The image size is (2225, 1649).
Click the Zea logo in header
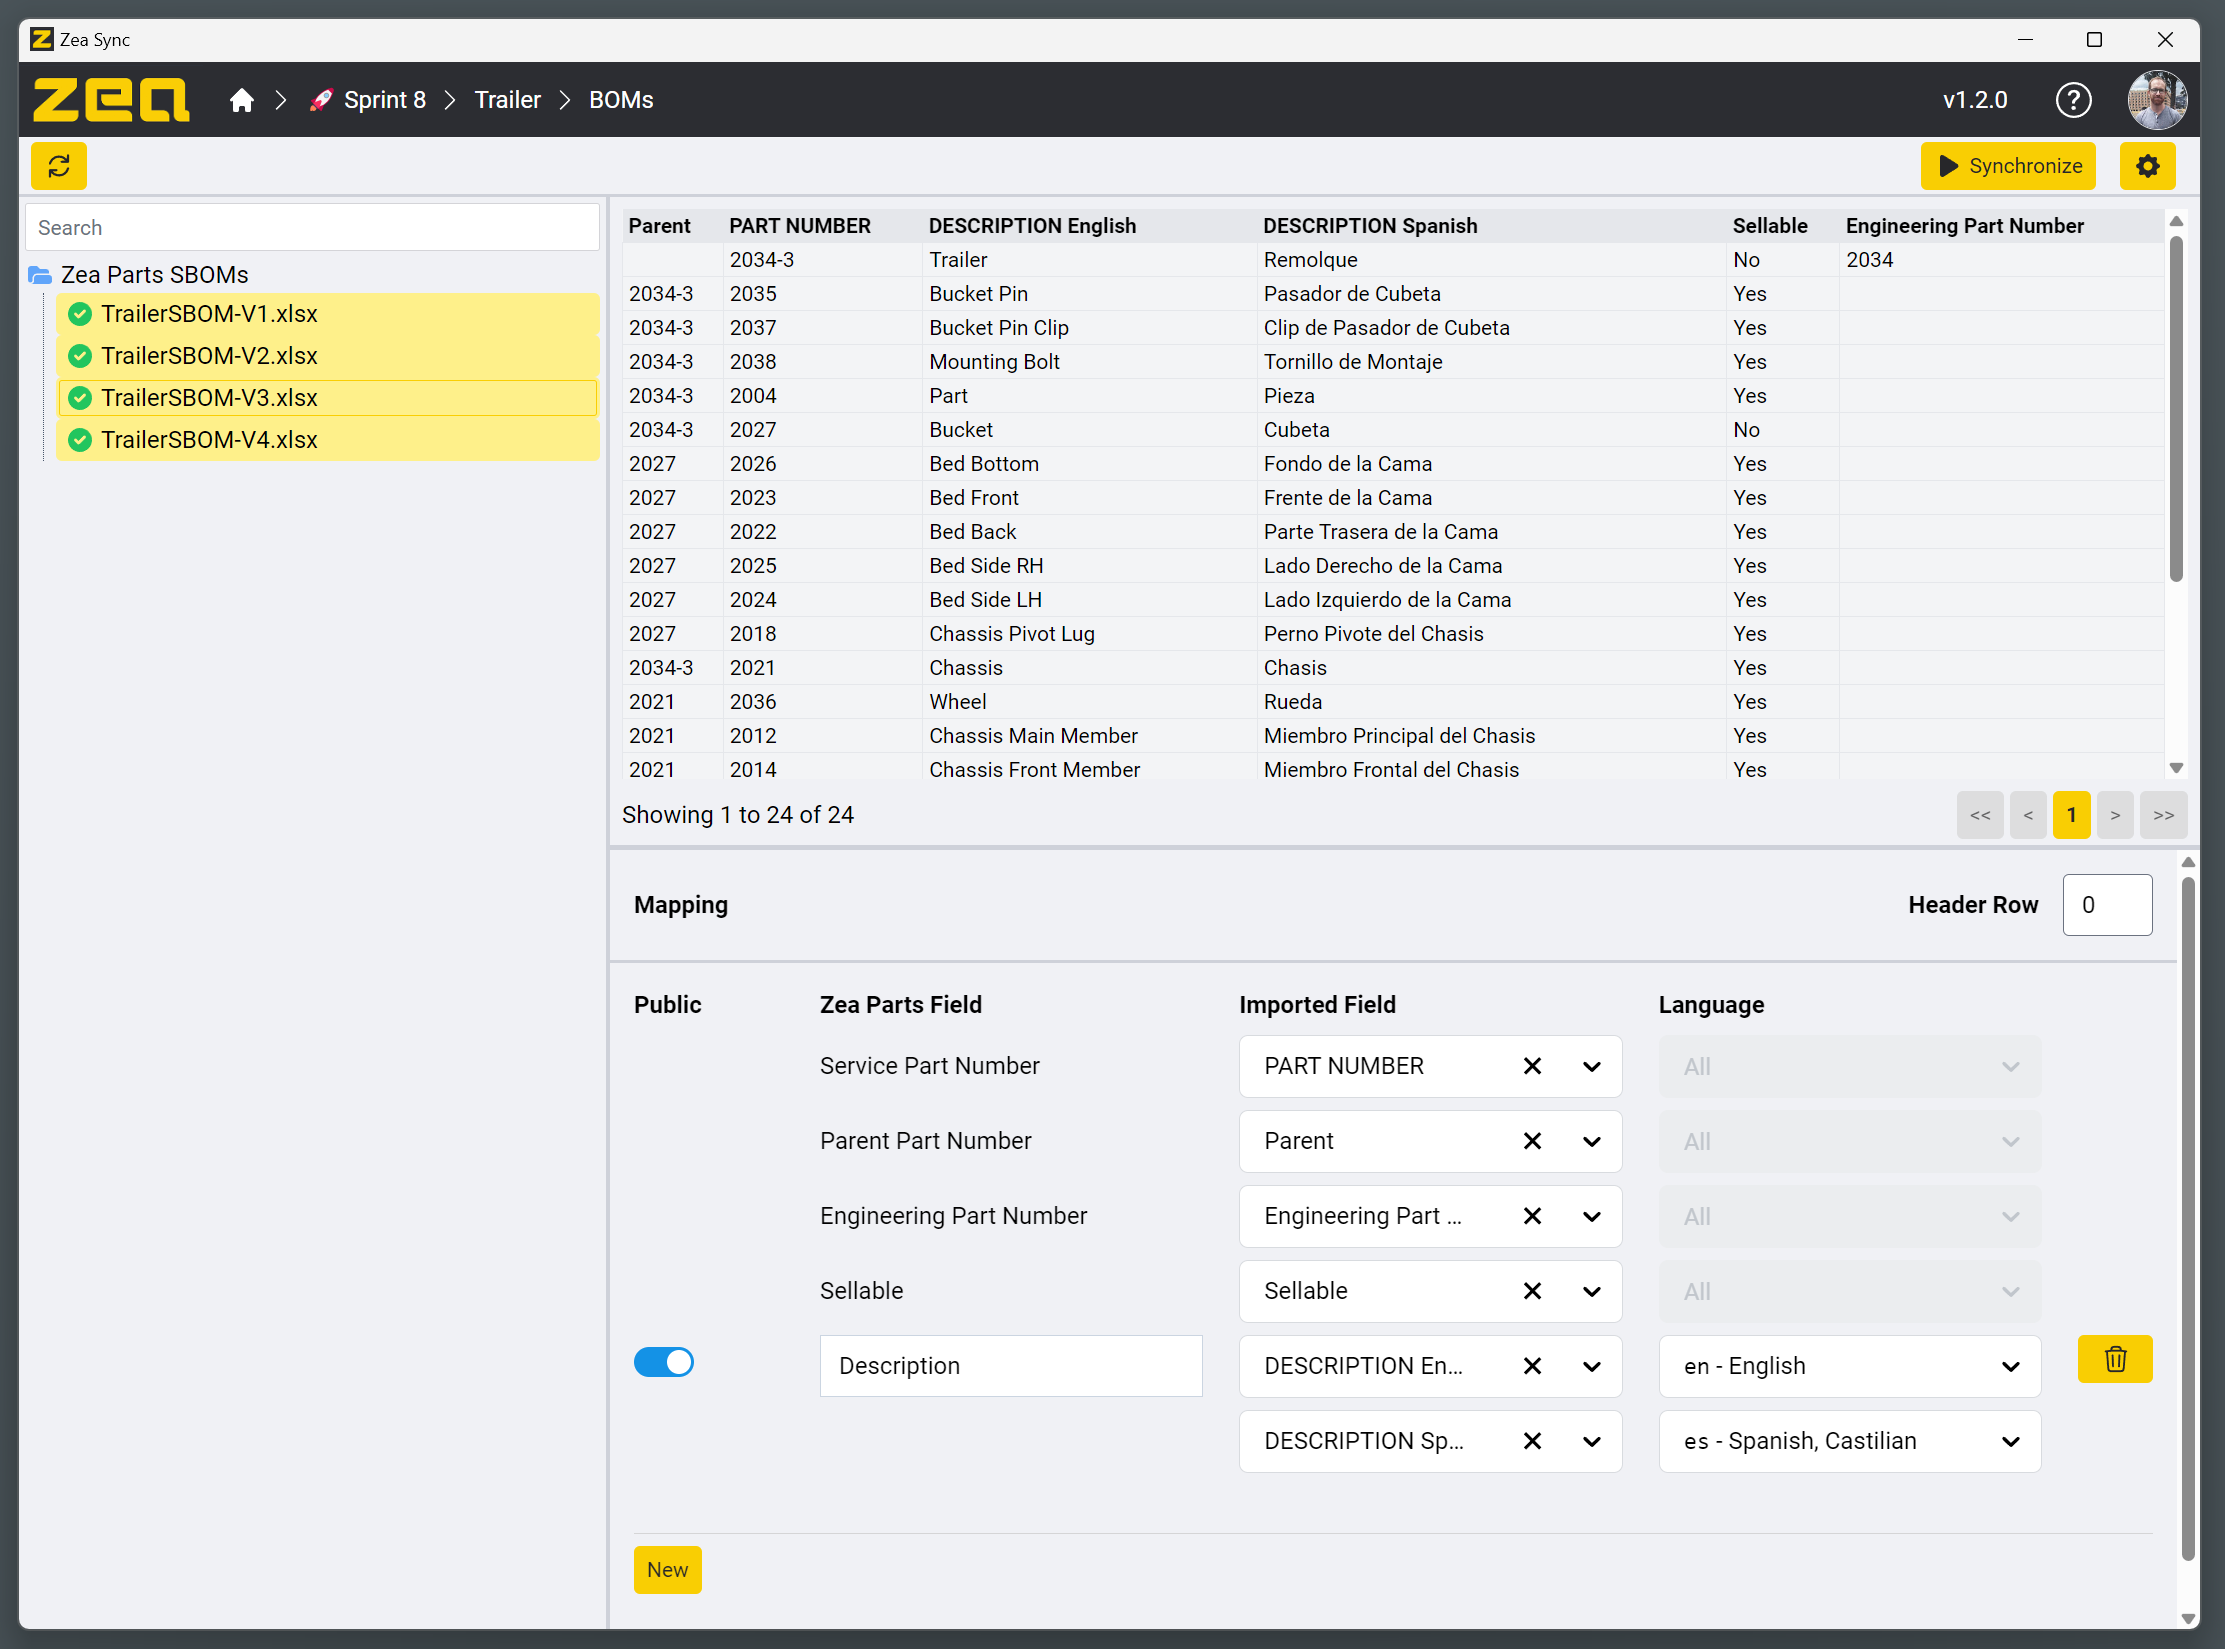[110, 100]
